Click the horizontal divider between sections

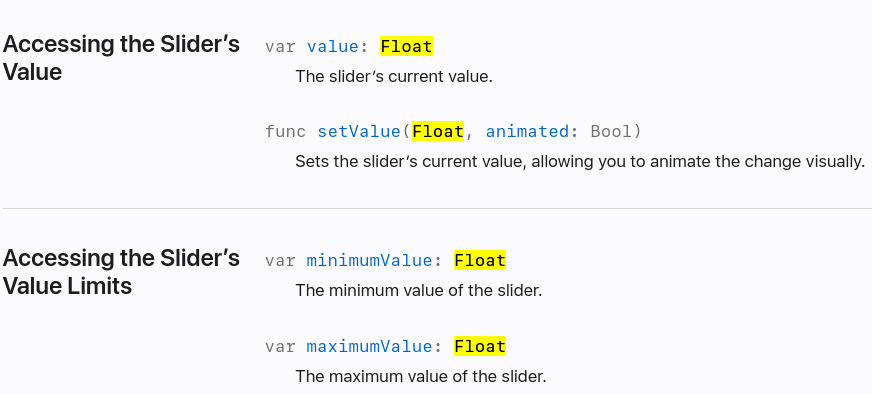click(x=437, y=209)
